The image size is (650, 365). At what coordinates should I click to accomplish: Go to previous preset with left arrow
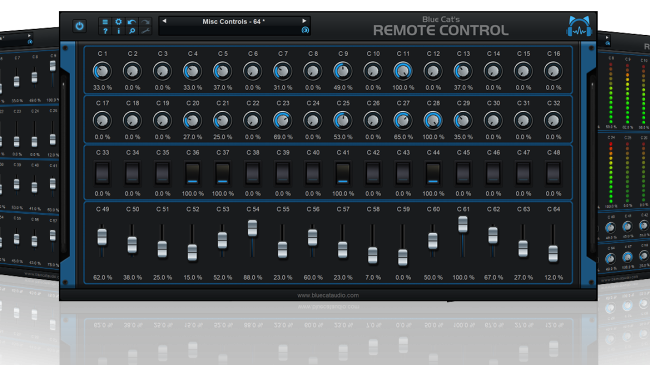tap(165, 21)
